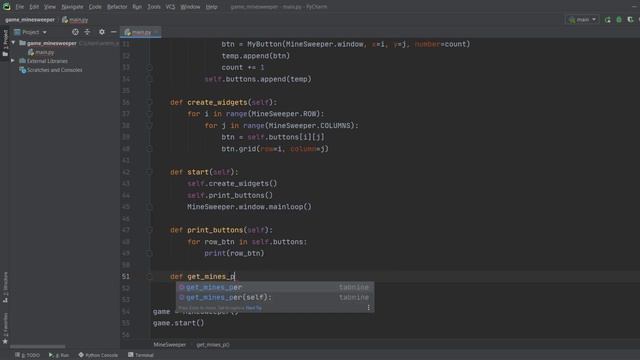Viewport: 640px width, 360px height.
Task: Select the game_minesweeper root folder in the tree
Action: pos(51,43)
